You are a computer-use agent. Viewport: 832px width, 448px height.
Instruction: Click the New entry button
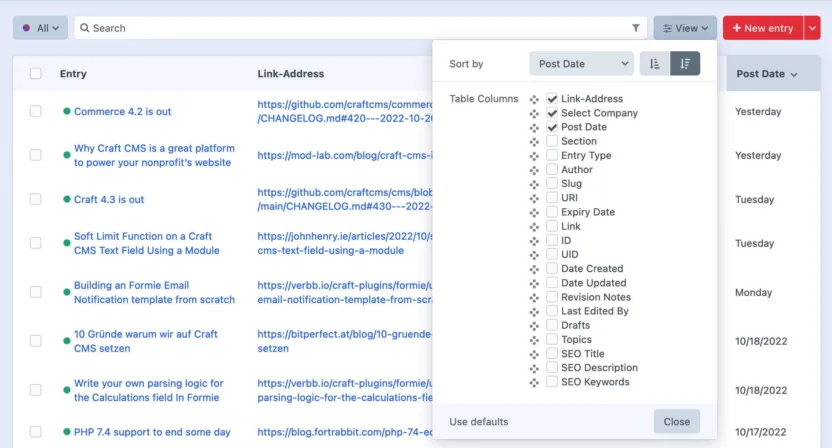tap(763, 28)
